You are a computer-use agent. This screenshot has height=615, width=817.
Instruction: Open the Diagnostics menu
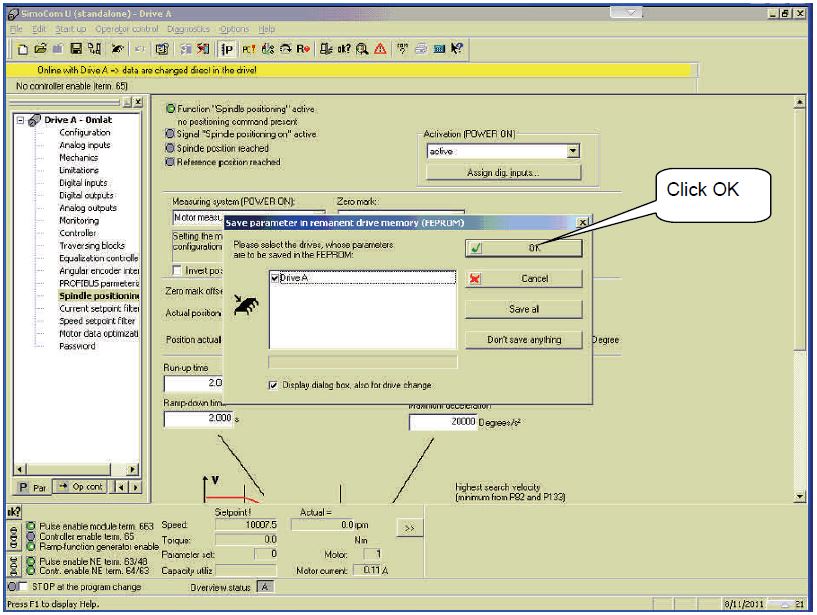click(188, 29)
